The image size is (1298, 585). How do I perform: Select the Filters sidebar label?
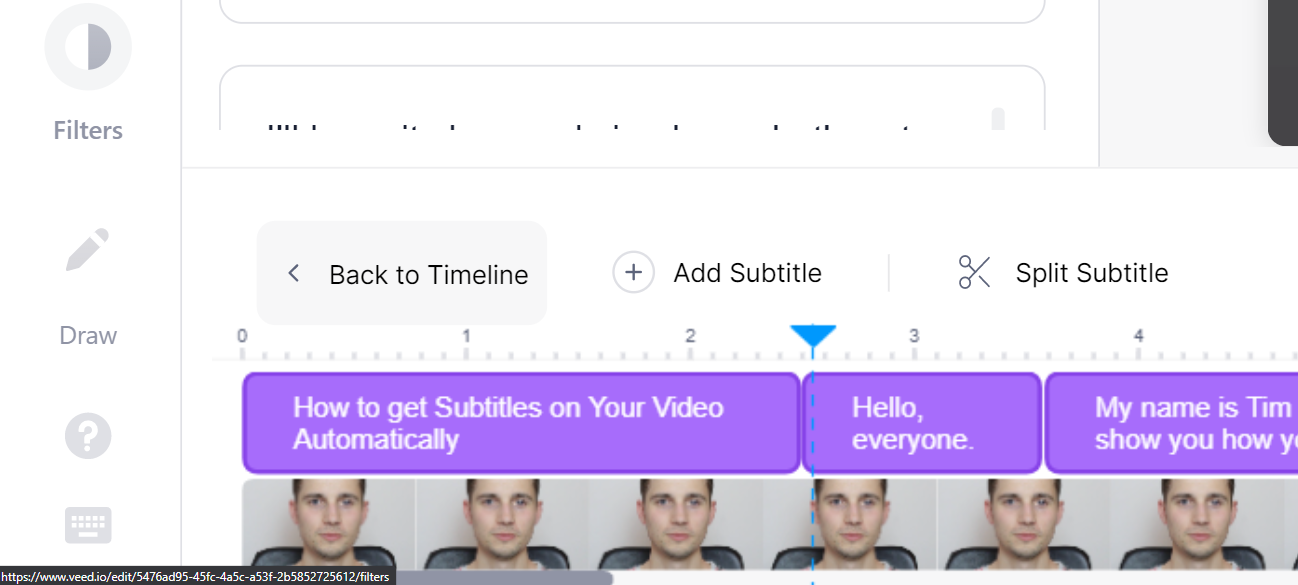tap(88, 130)
